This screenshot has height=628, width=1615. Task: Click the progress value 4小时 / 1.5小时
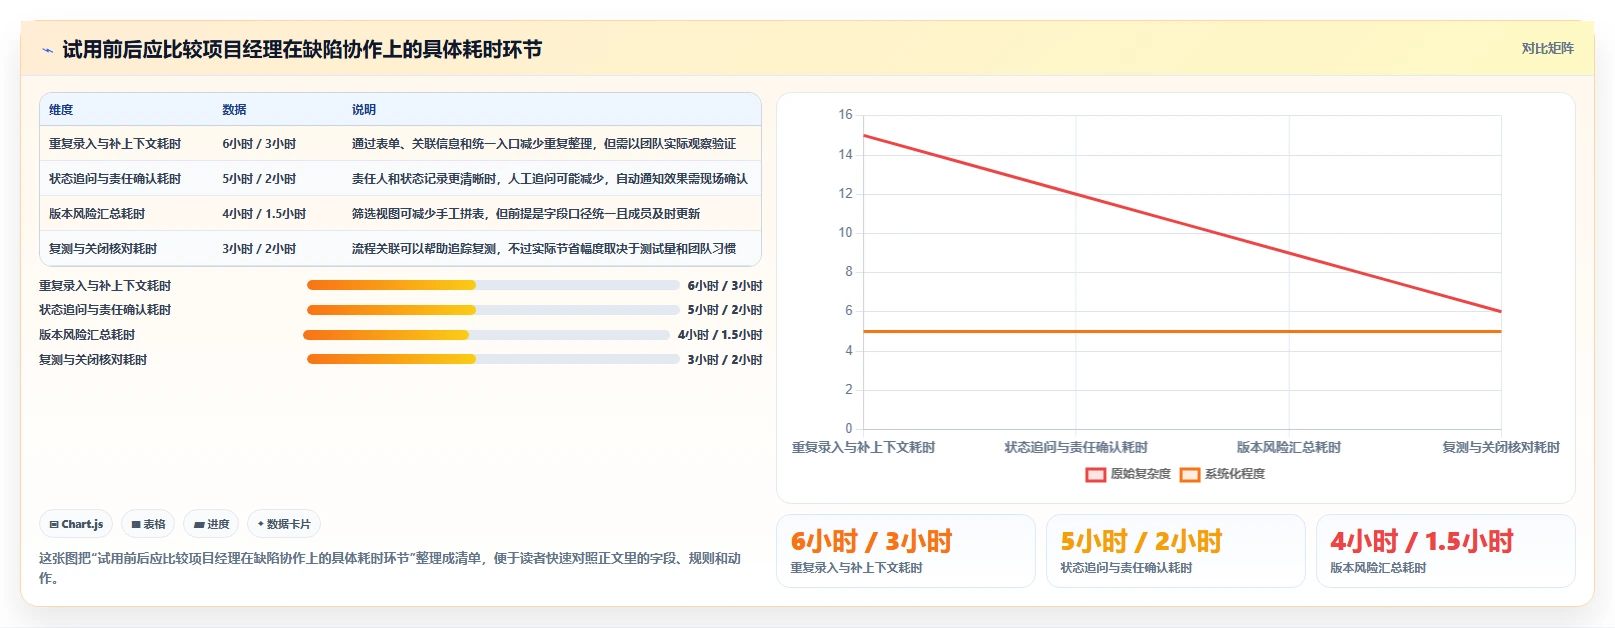[720, 335]
